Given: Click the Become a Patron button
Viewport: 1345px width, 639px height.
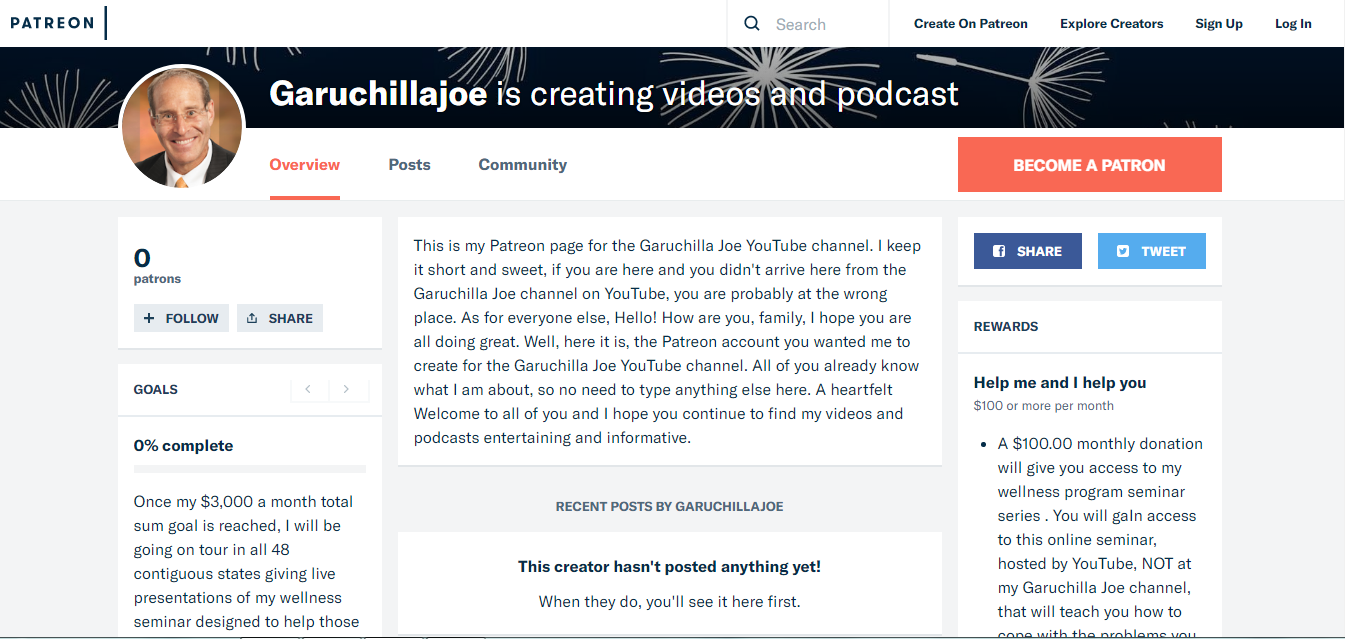Looking at the screenshot, I should point(1090,165).
